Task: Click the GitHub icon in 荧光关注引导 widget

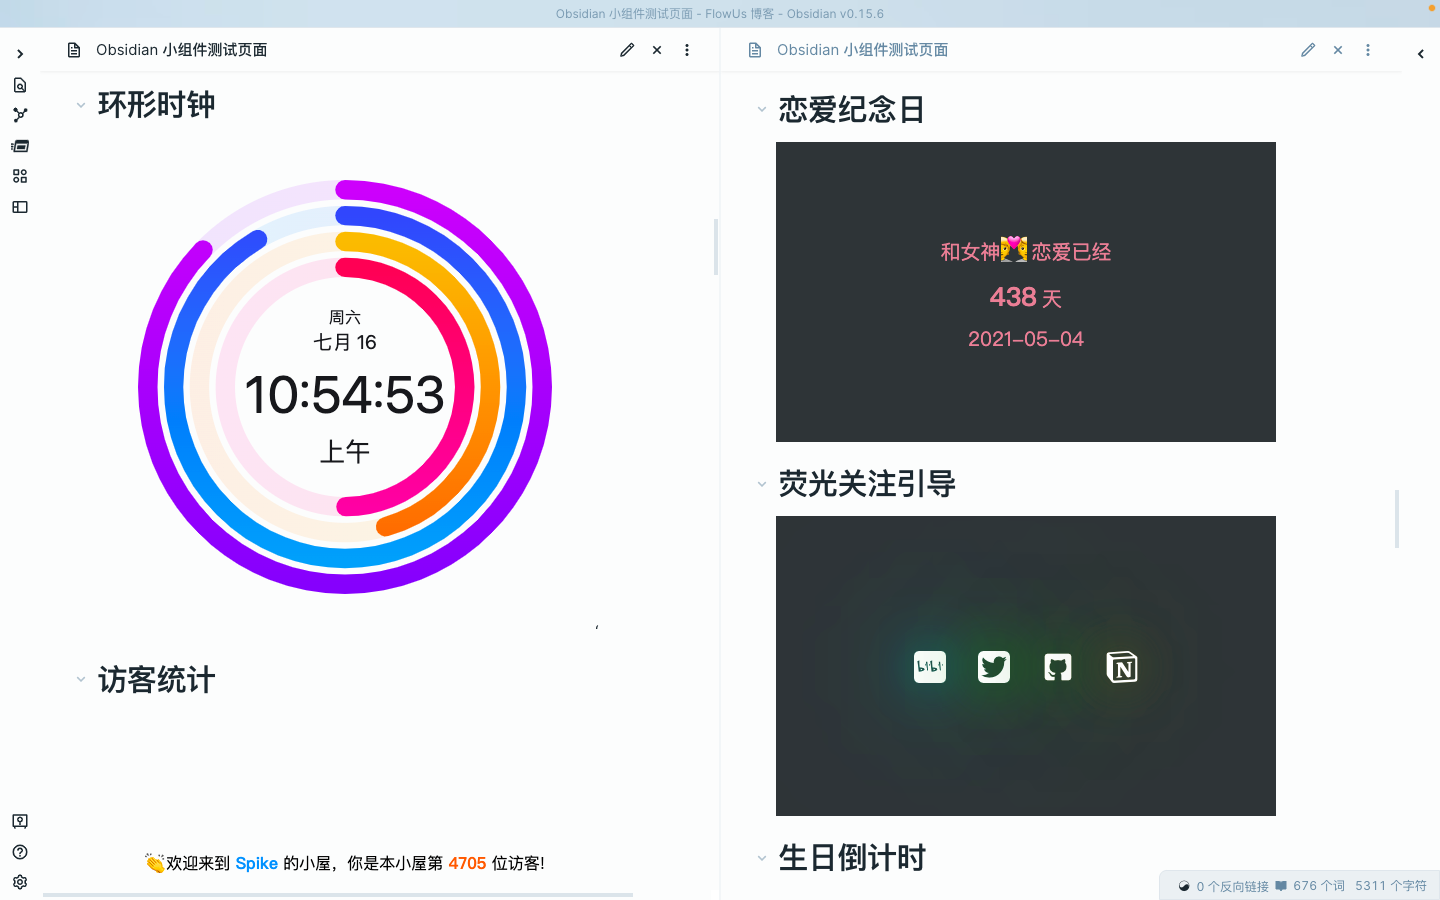Action: [x=1058, y=667]
